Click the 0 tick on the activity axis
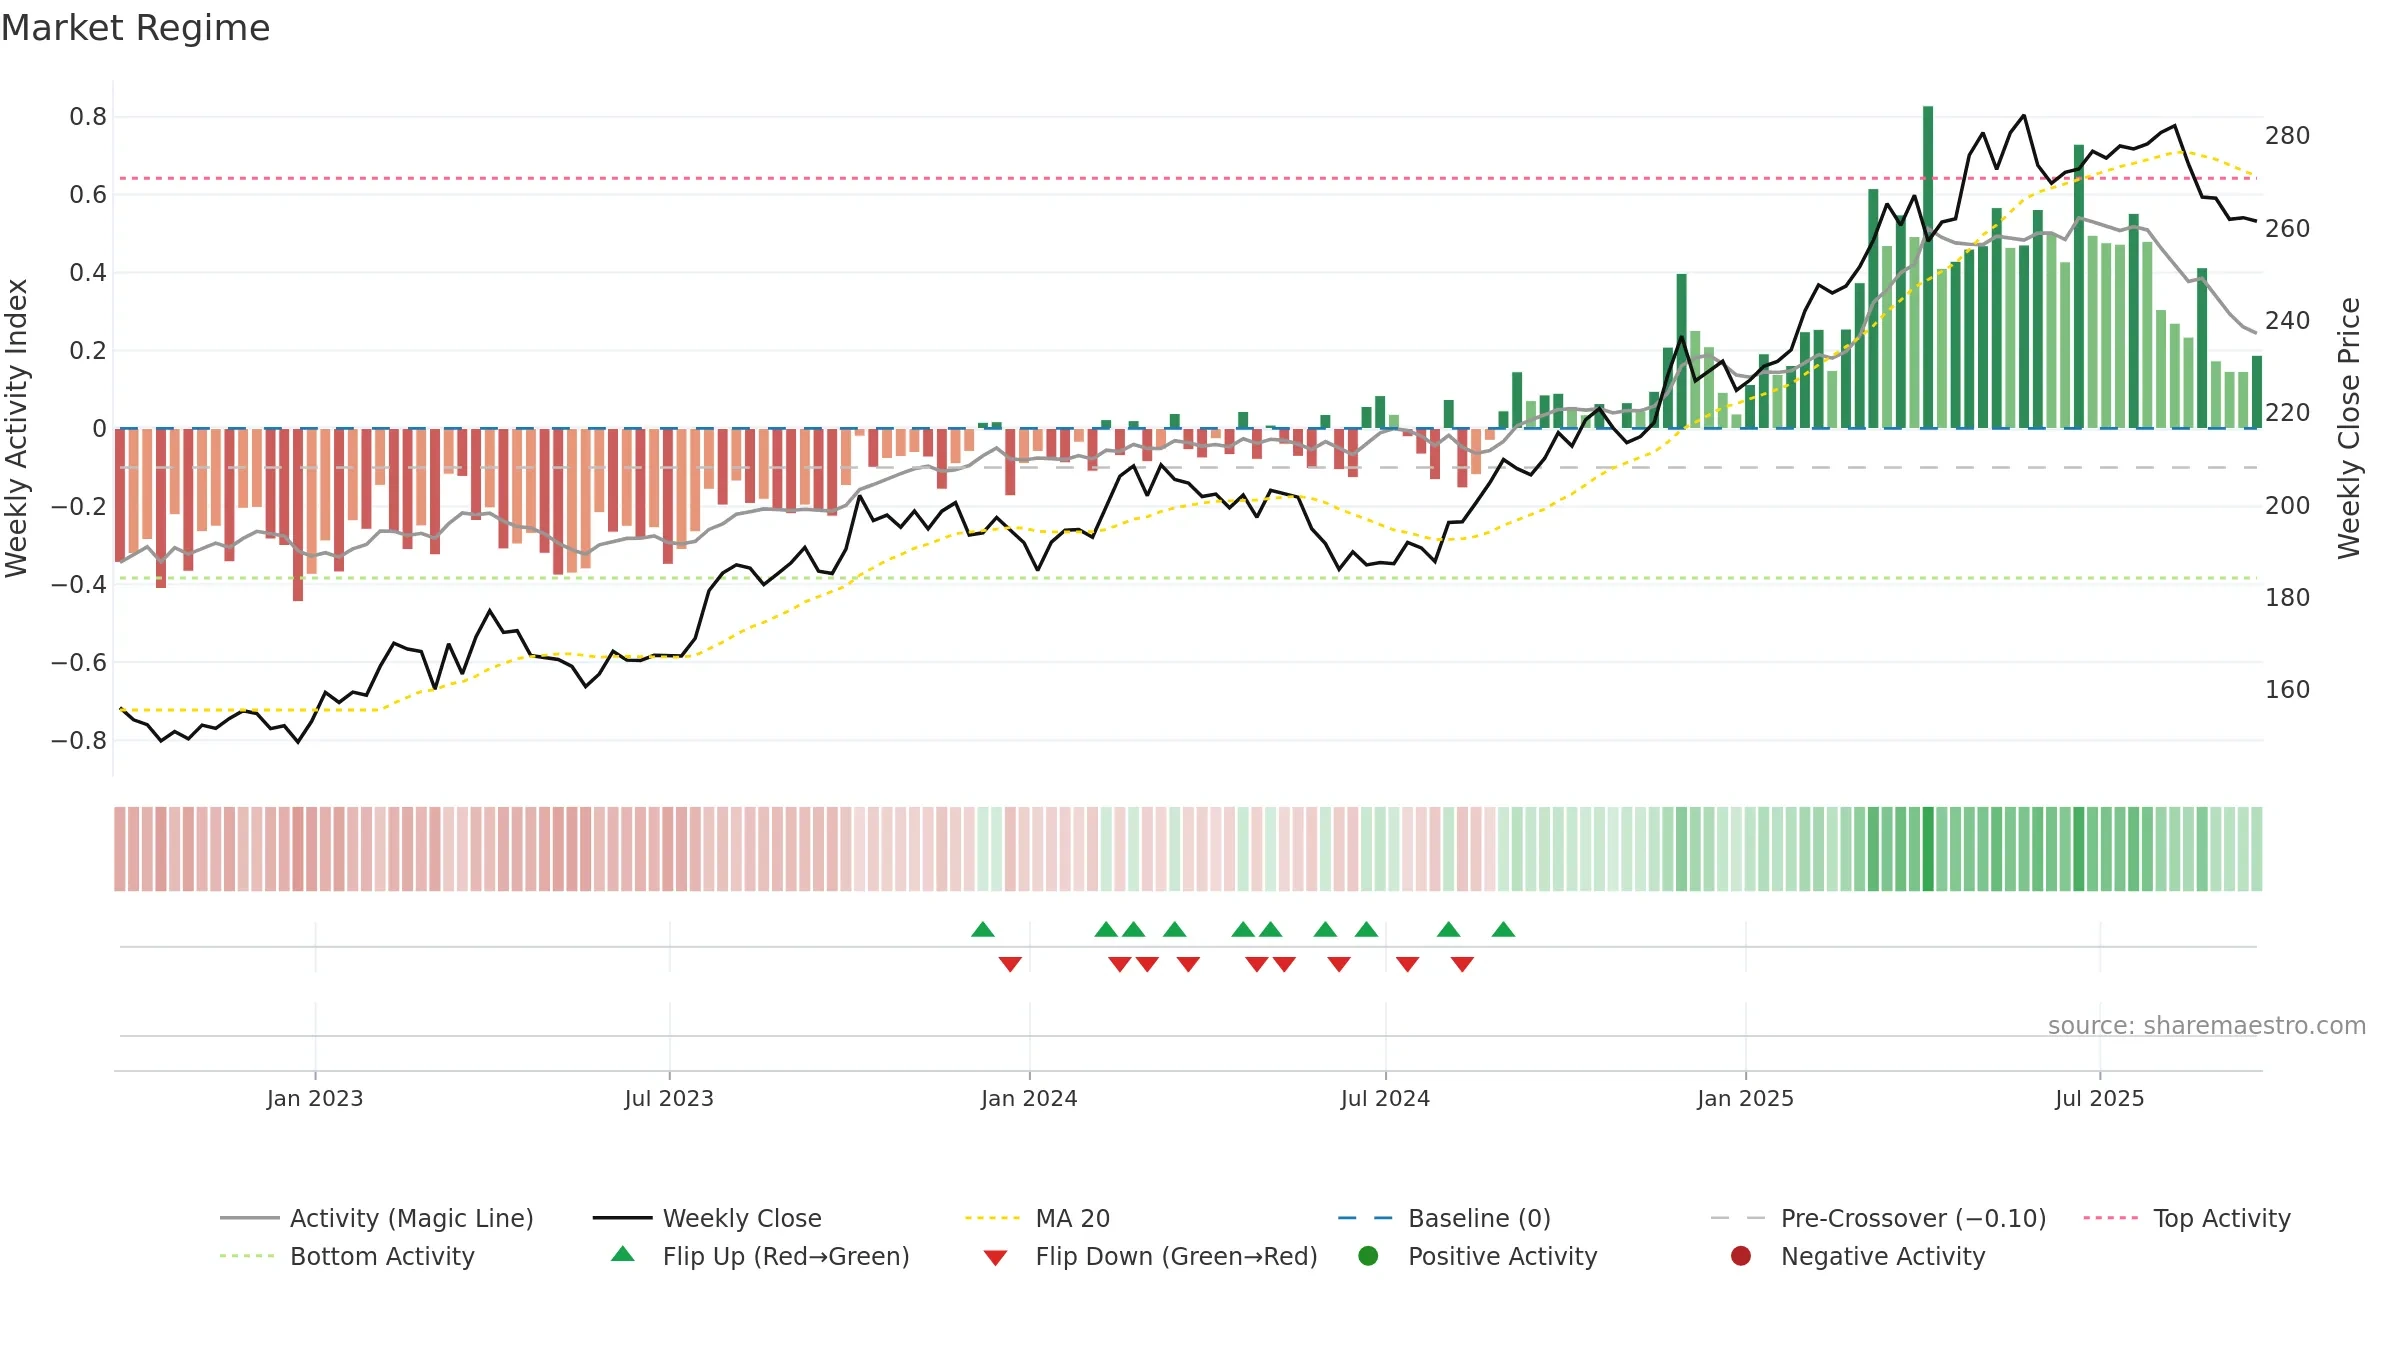 point(99,429)
